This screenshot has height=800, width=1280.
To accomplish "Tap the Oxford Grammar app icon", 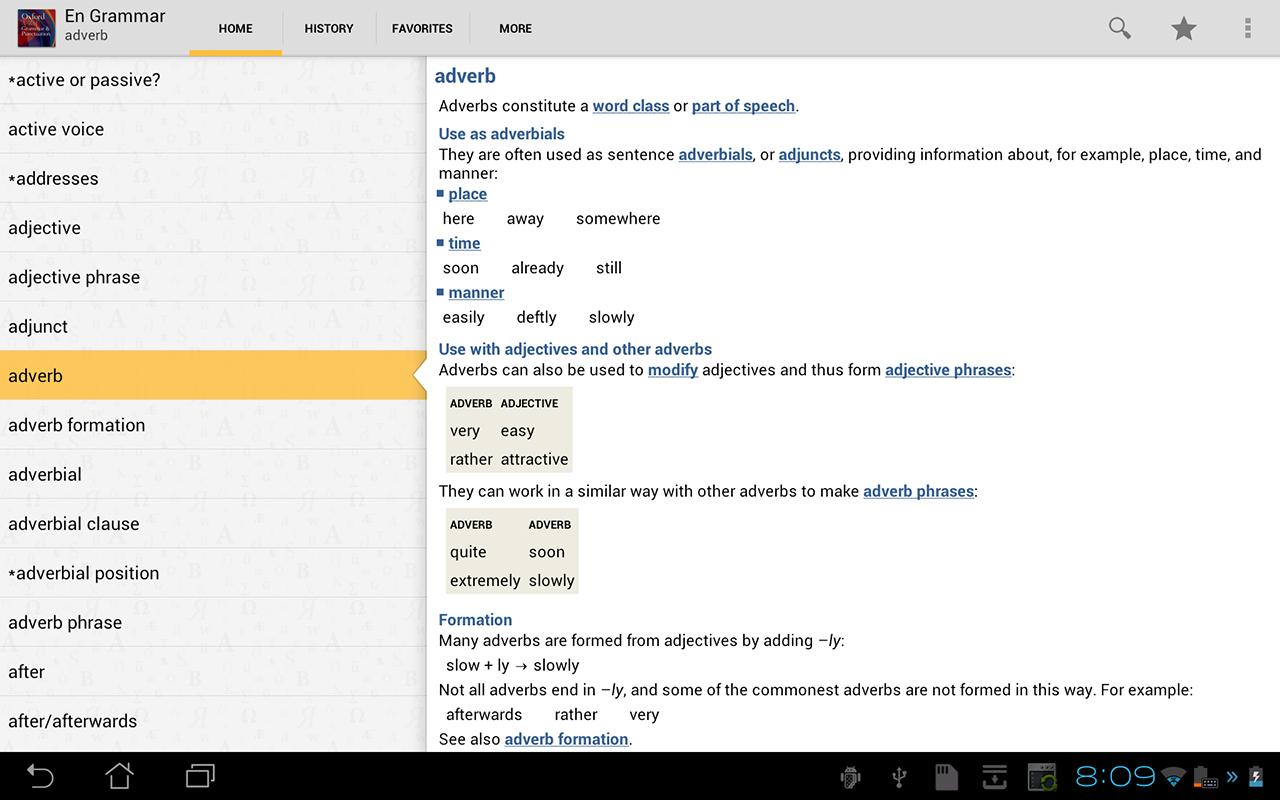I will pos(36,28).
